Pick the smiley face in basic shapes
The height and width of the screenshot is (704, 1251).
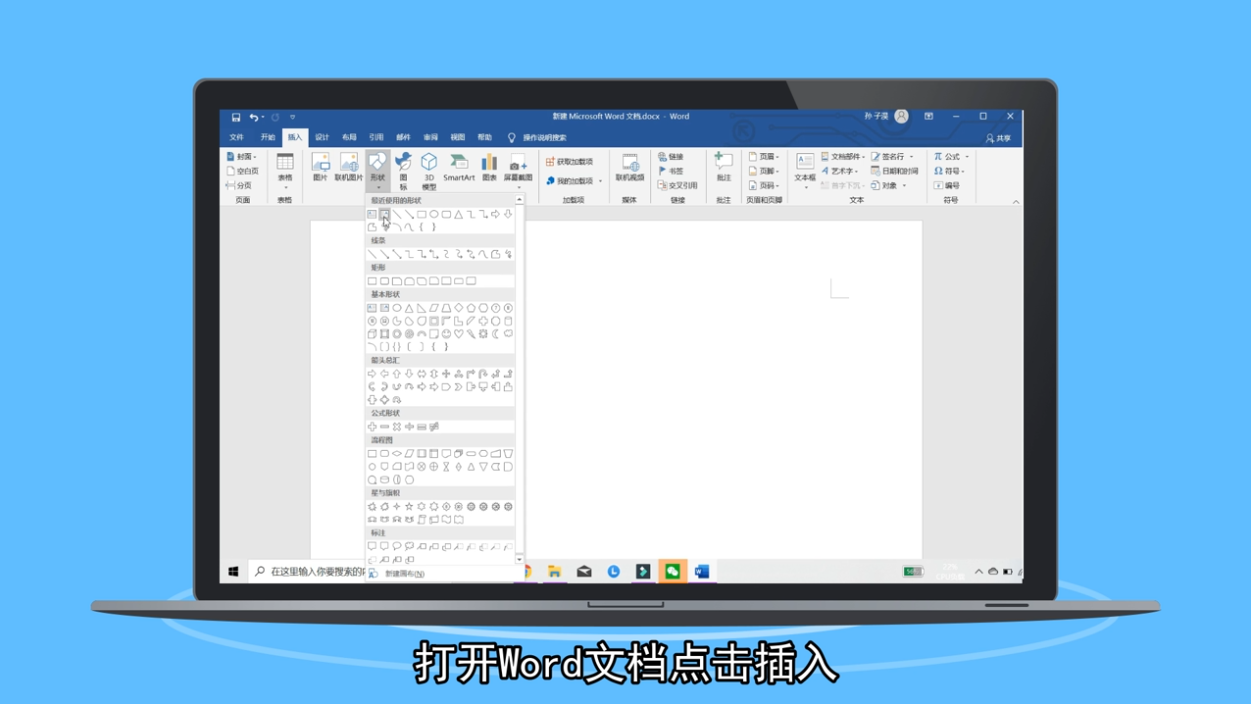coord(446,333)
